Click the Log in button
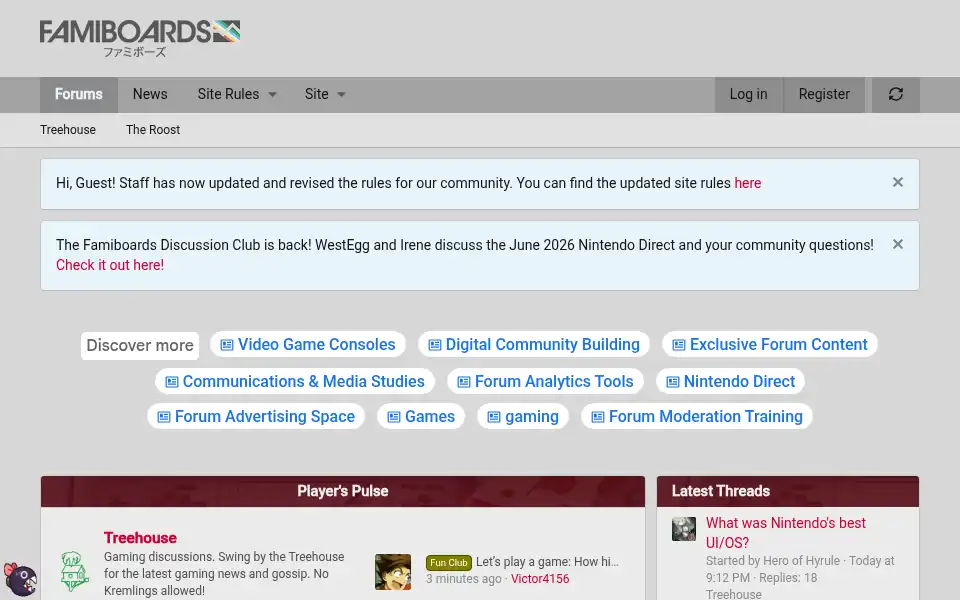 [x=748, y=94]
